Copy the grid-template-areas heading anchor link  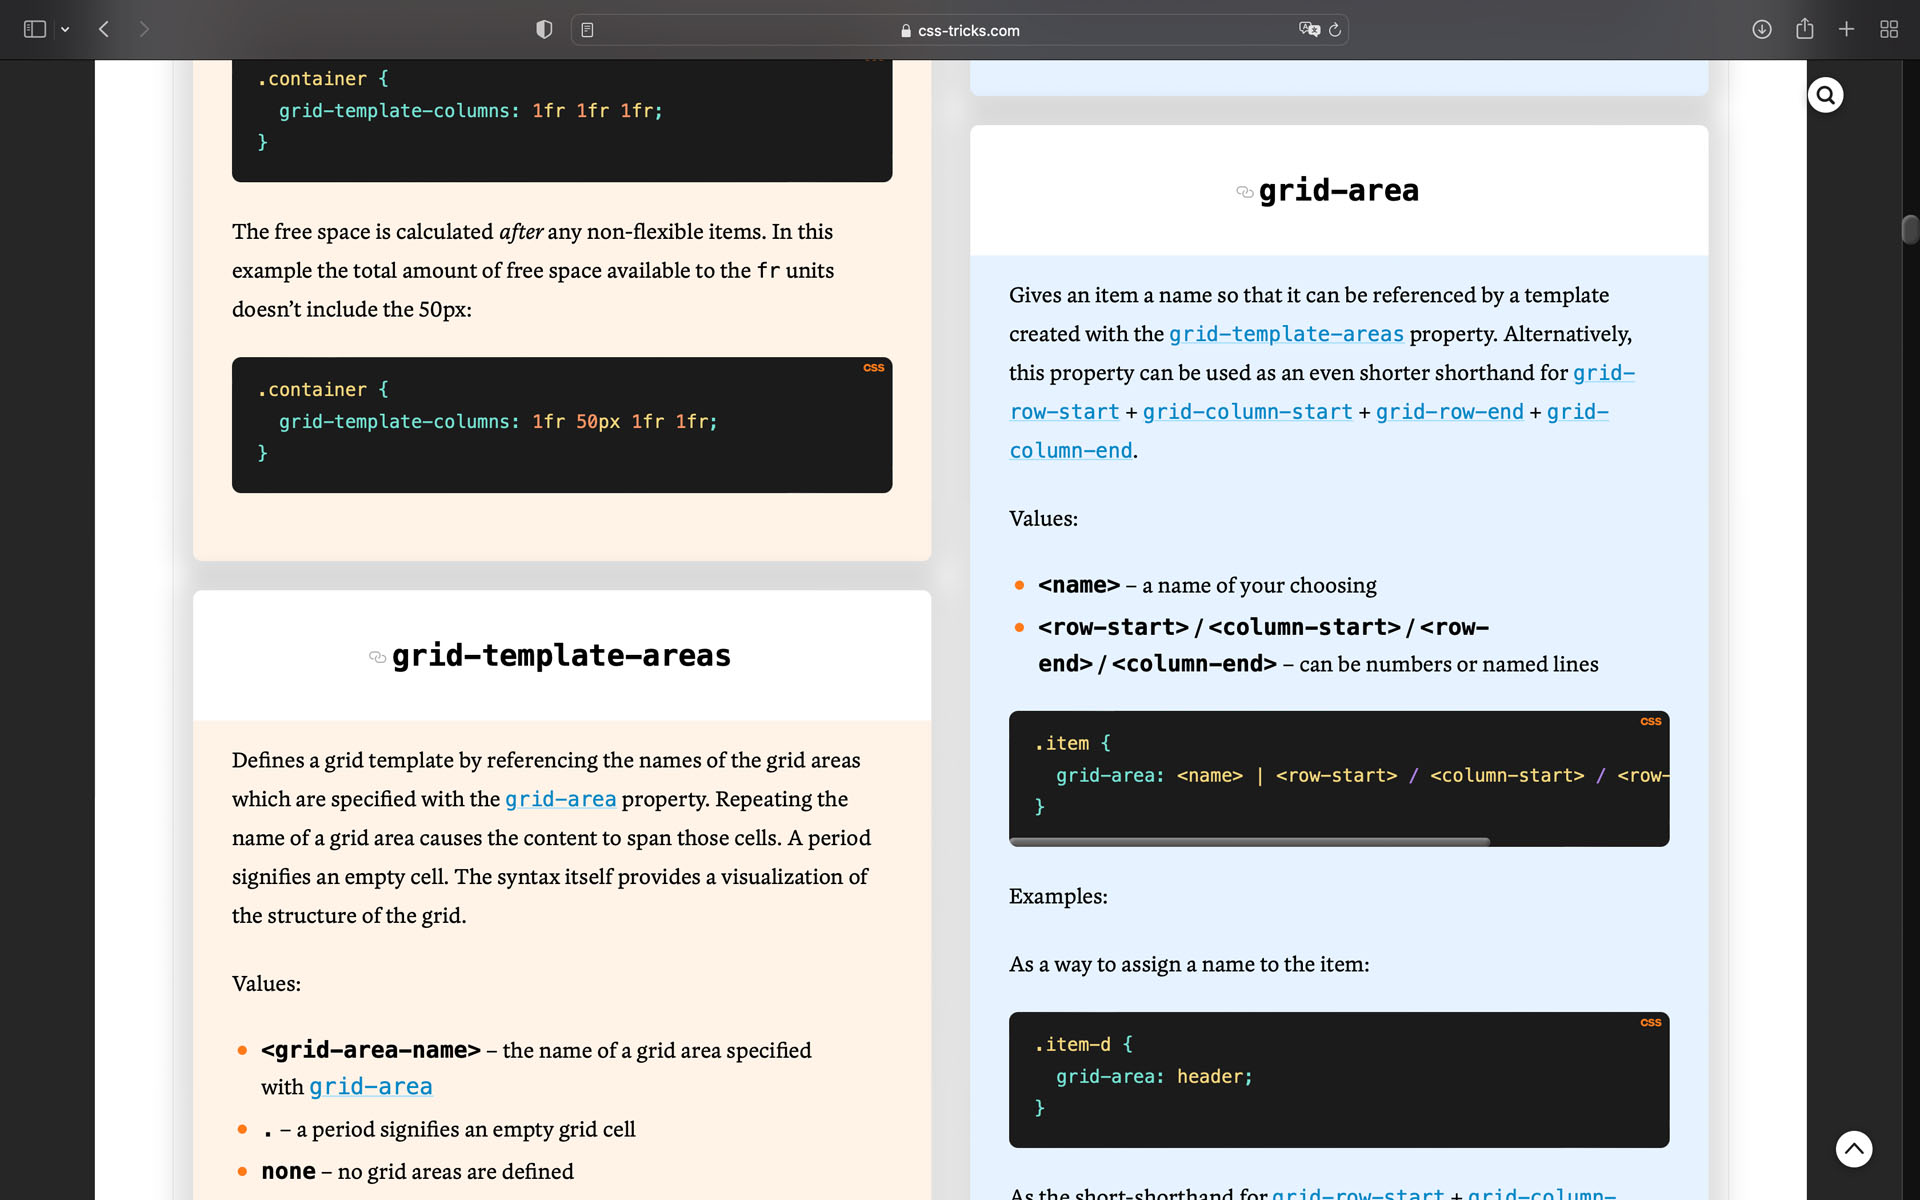click(377, 657)
